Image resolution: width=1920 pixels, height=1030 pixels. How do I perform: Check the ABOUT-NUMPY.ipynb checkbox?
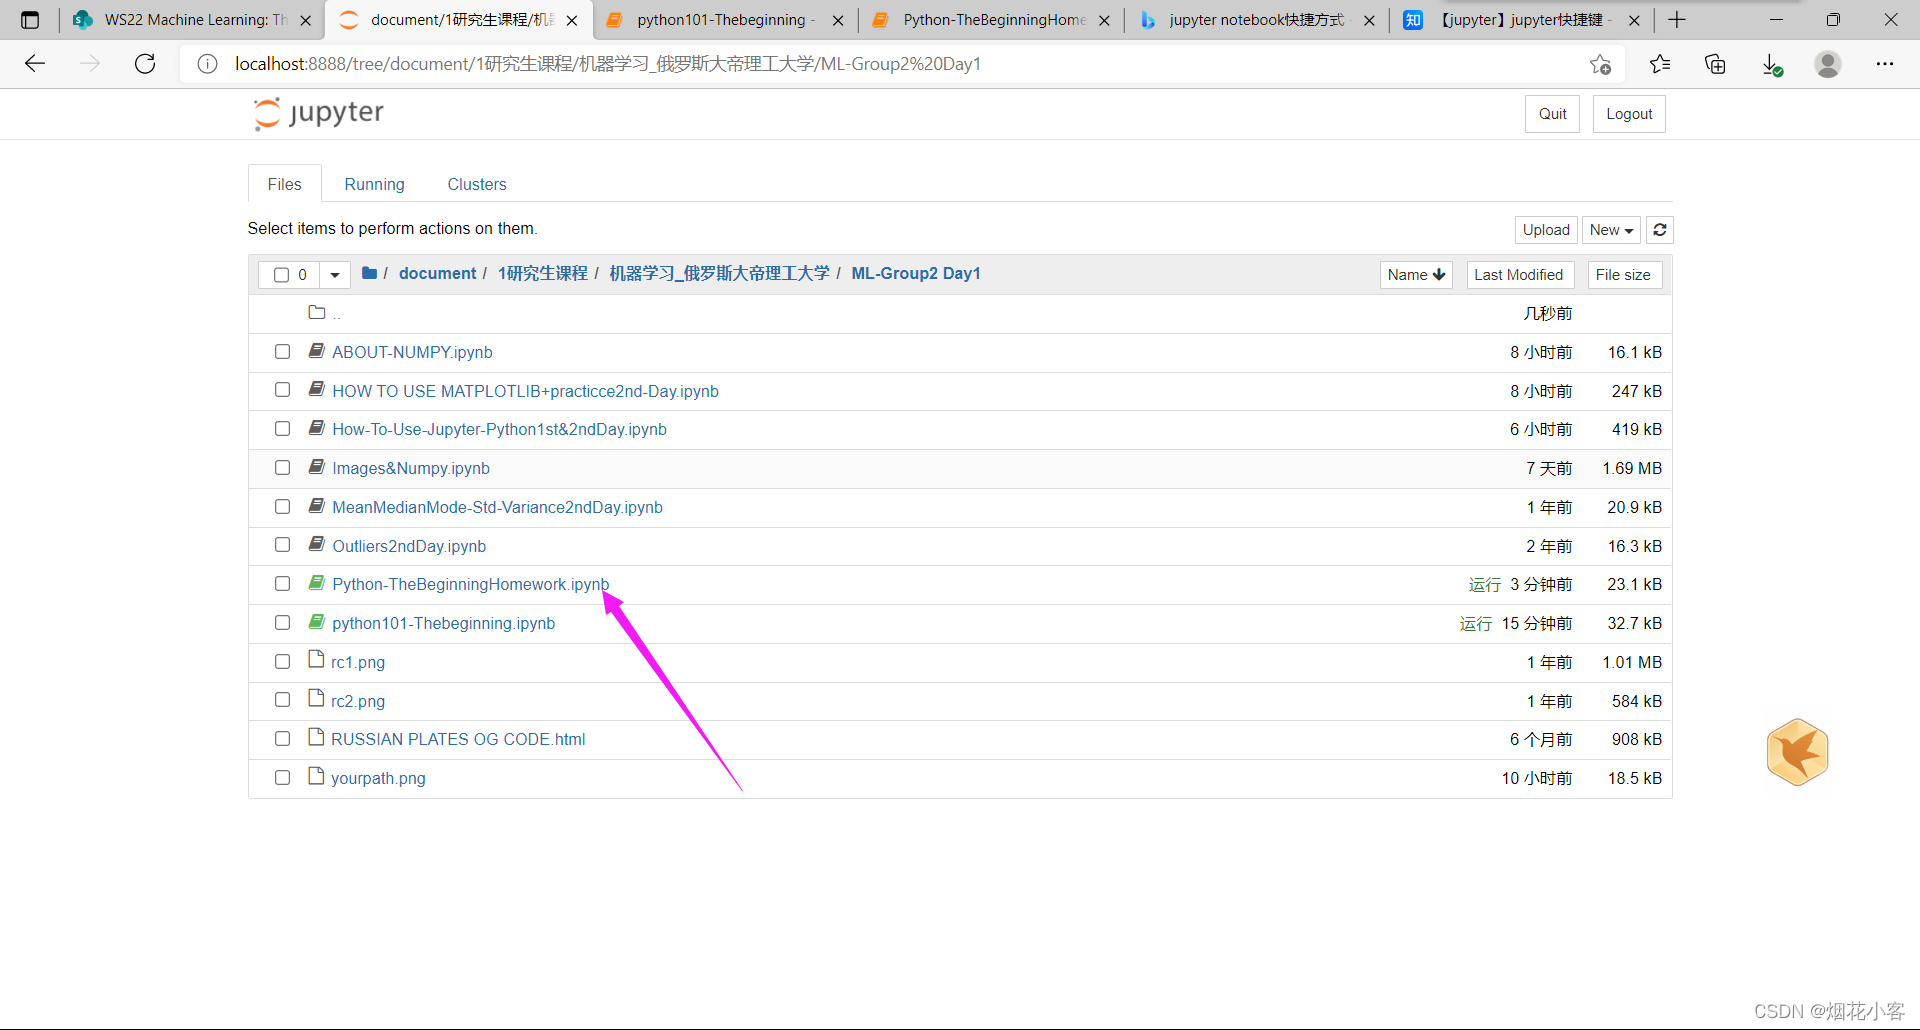coord(282,352)
